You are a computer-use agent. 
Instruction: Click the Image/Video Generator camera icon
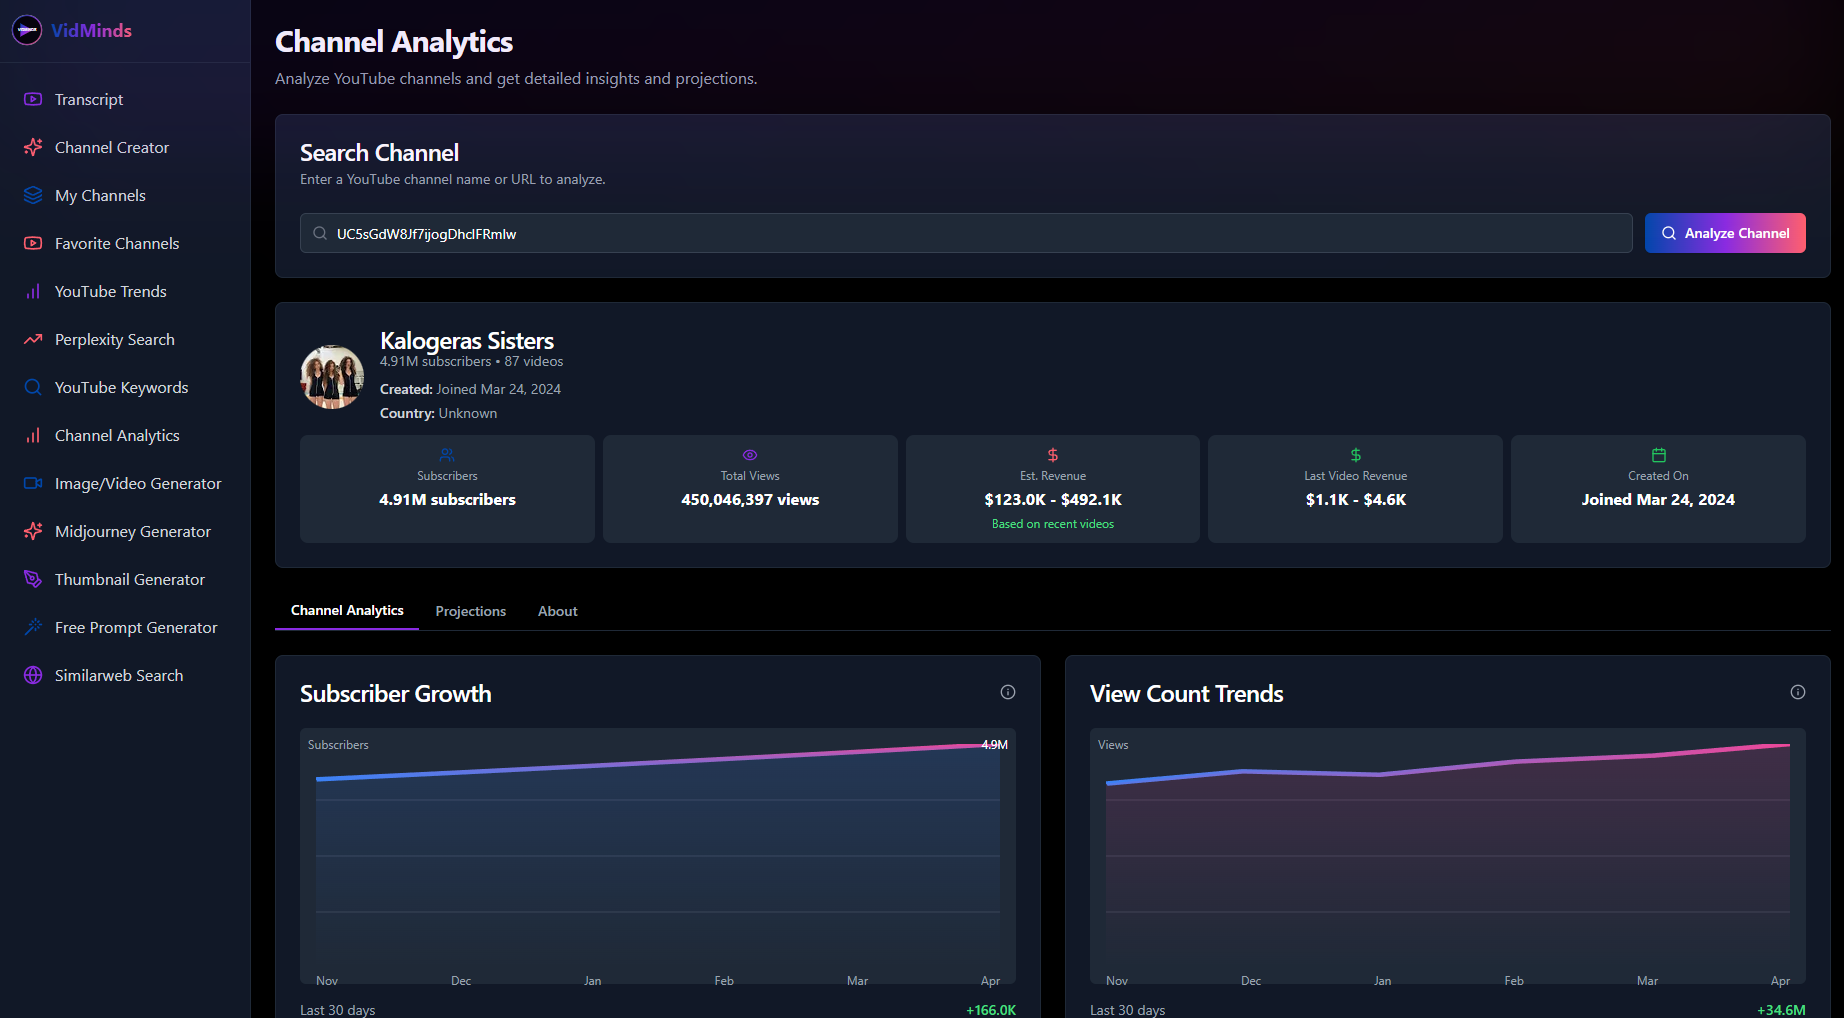tap(33, 483)
